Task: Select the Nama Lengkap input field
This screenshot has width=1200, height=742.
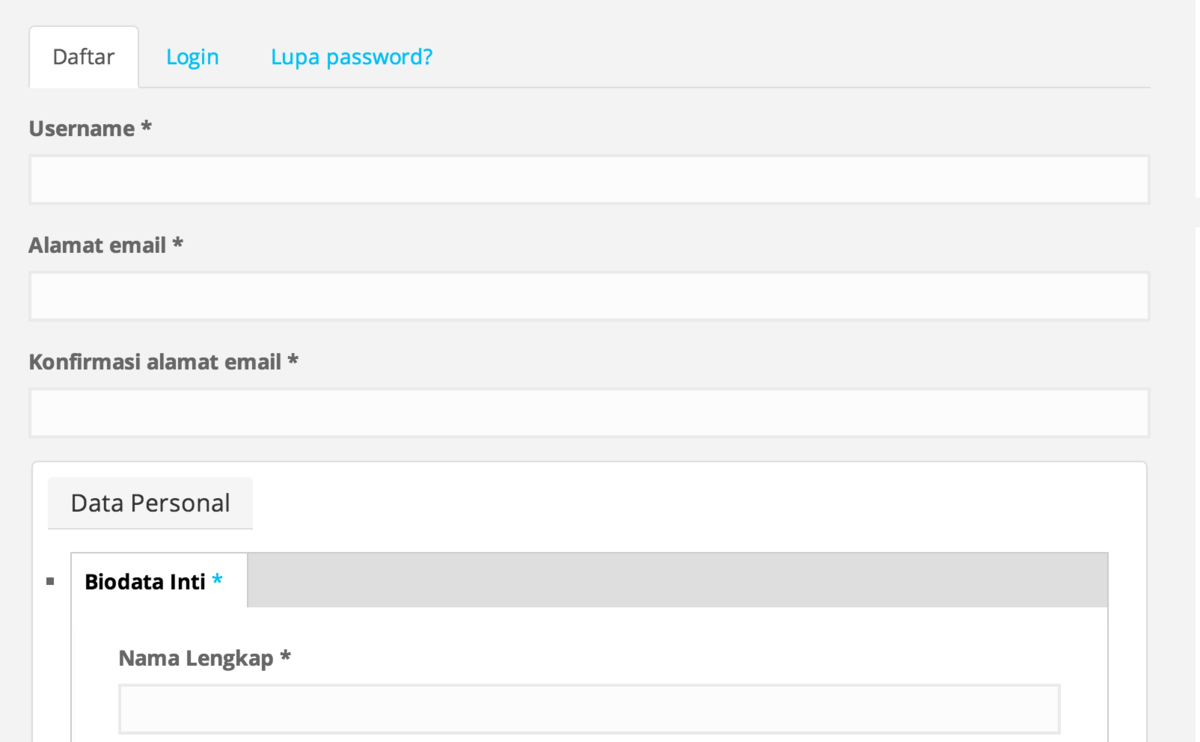Action: pyautogui.click(x=589, y=710)
